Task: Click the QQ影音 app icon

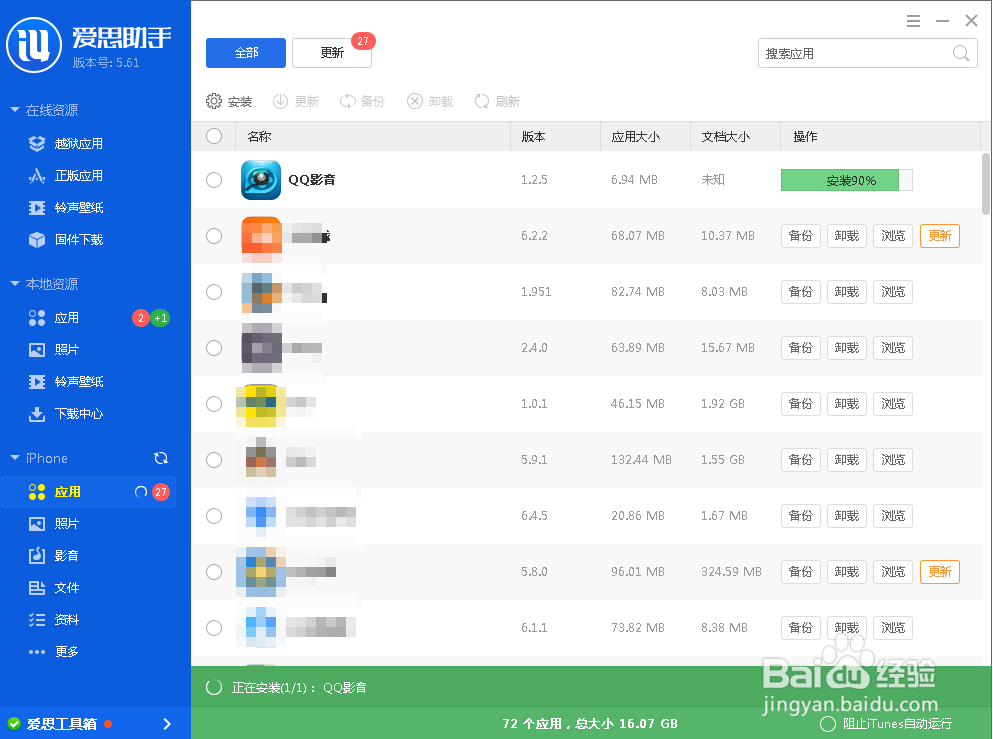Action: (261, 180)
